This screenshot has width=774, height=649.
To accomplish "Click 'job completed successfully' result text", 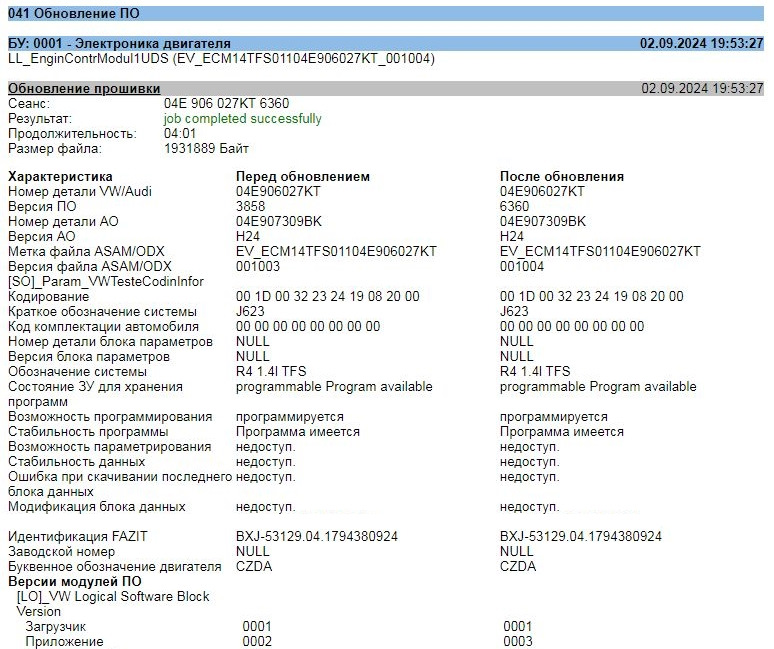I will point(242,119).
